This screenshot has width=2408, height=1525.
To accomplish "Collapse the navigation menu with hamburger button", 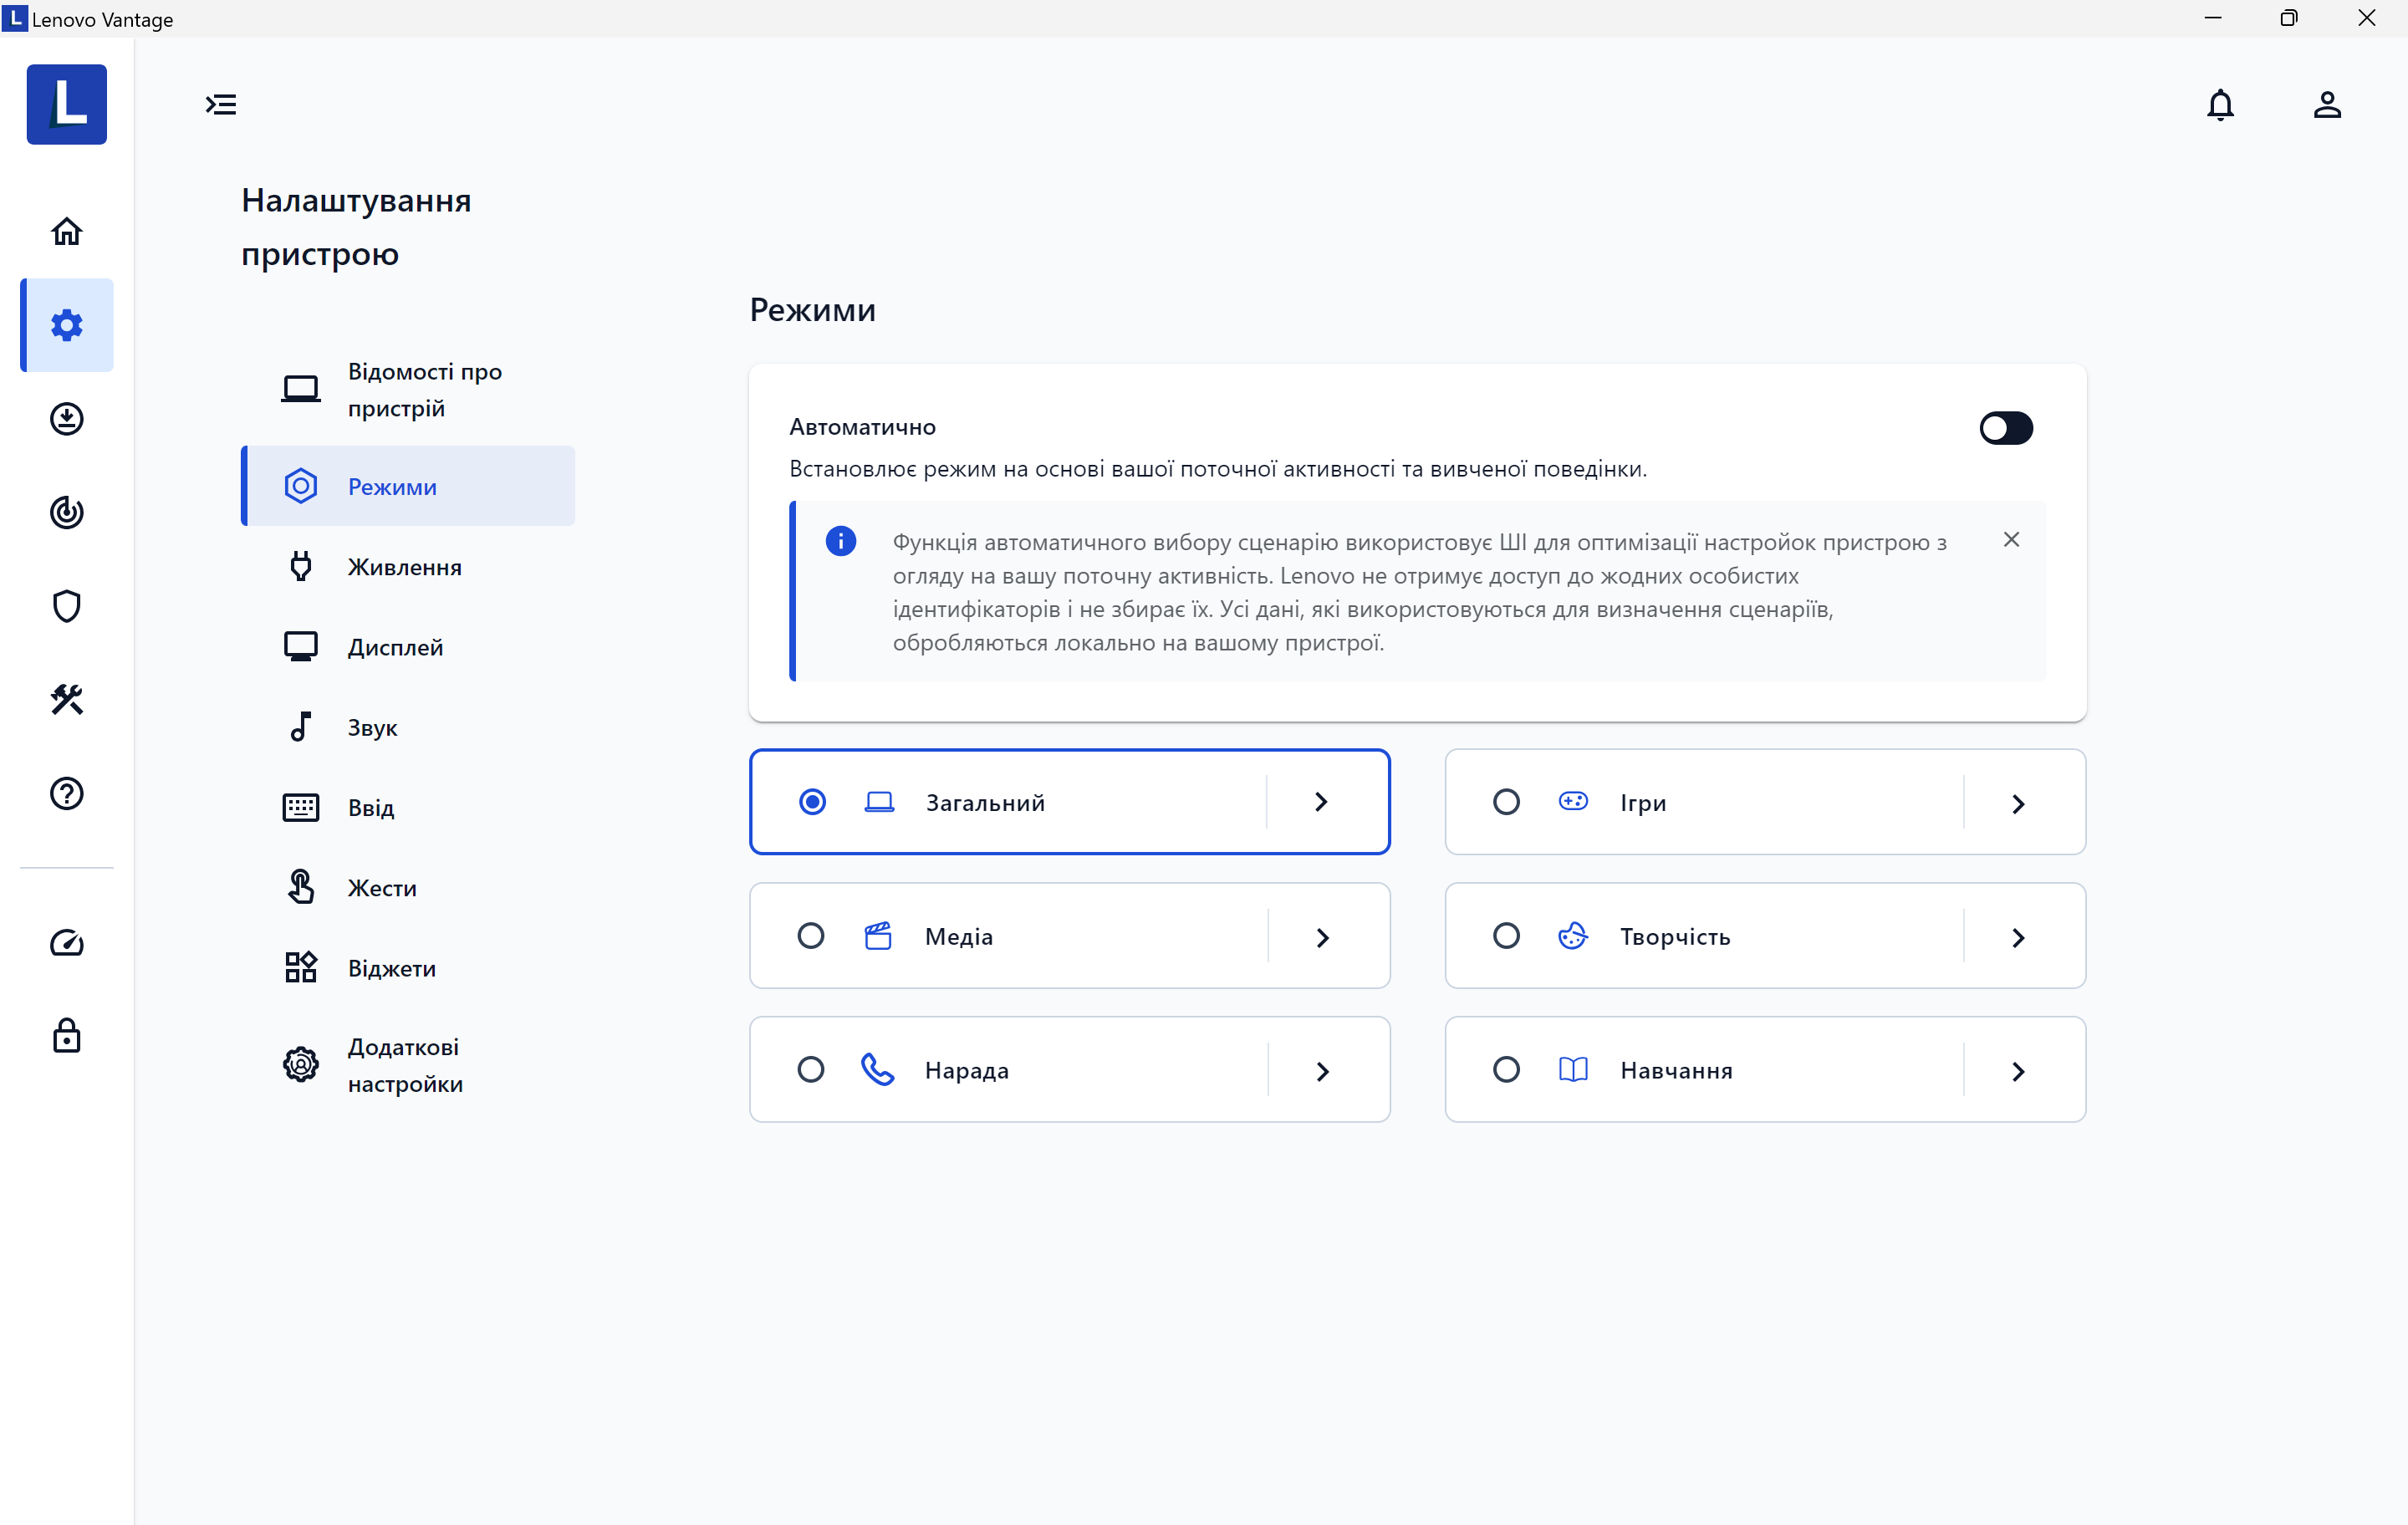I will (x=221, y=105).
